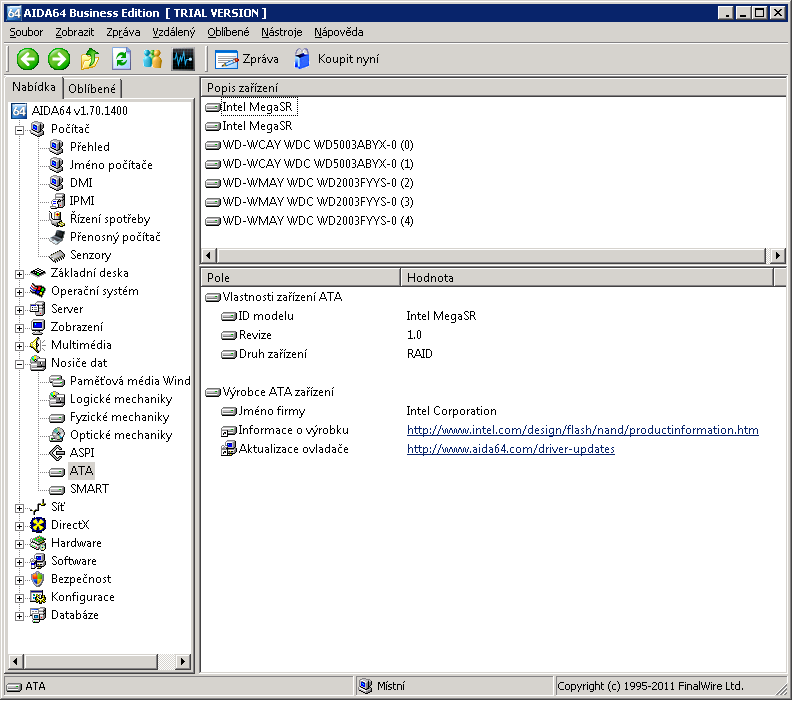This screenshot has width=792, height=701.
Task: Expand the DirectX node
Action: click(x=19, y=526)
